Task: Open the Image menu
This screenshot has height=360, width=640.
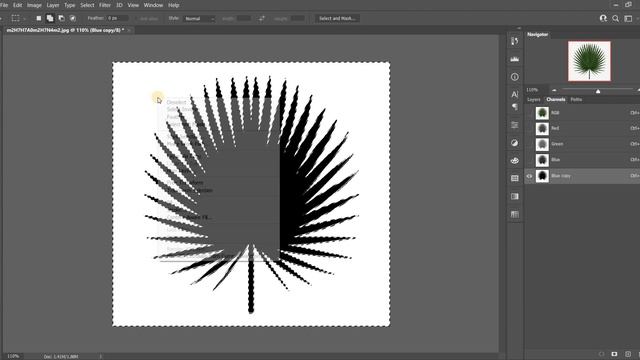Action: 34,5
